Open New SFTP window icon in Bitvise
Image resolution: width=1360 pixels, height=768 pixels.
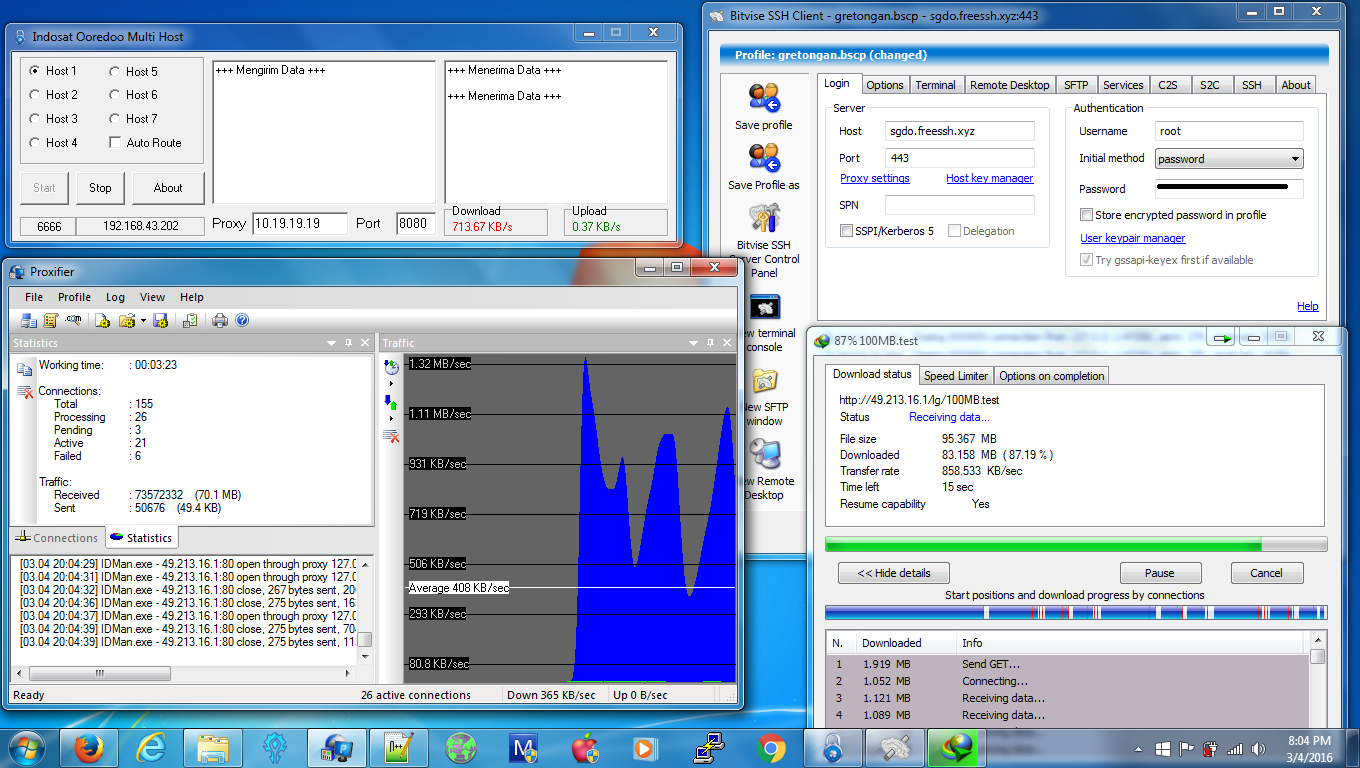(764, 381)
